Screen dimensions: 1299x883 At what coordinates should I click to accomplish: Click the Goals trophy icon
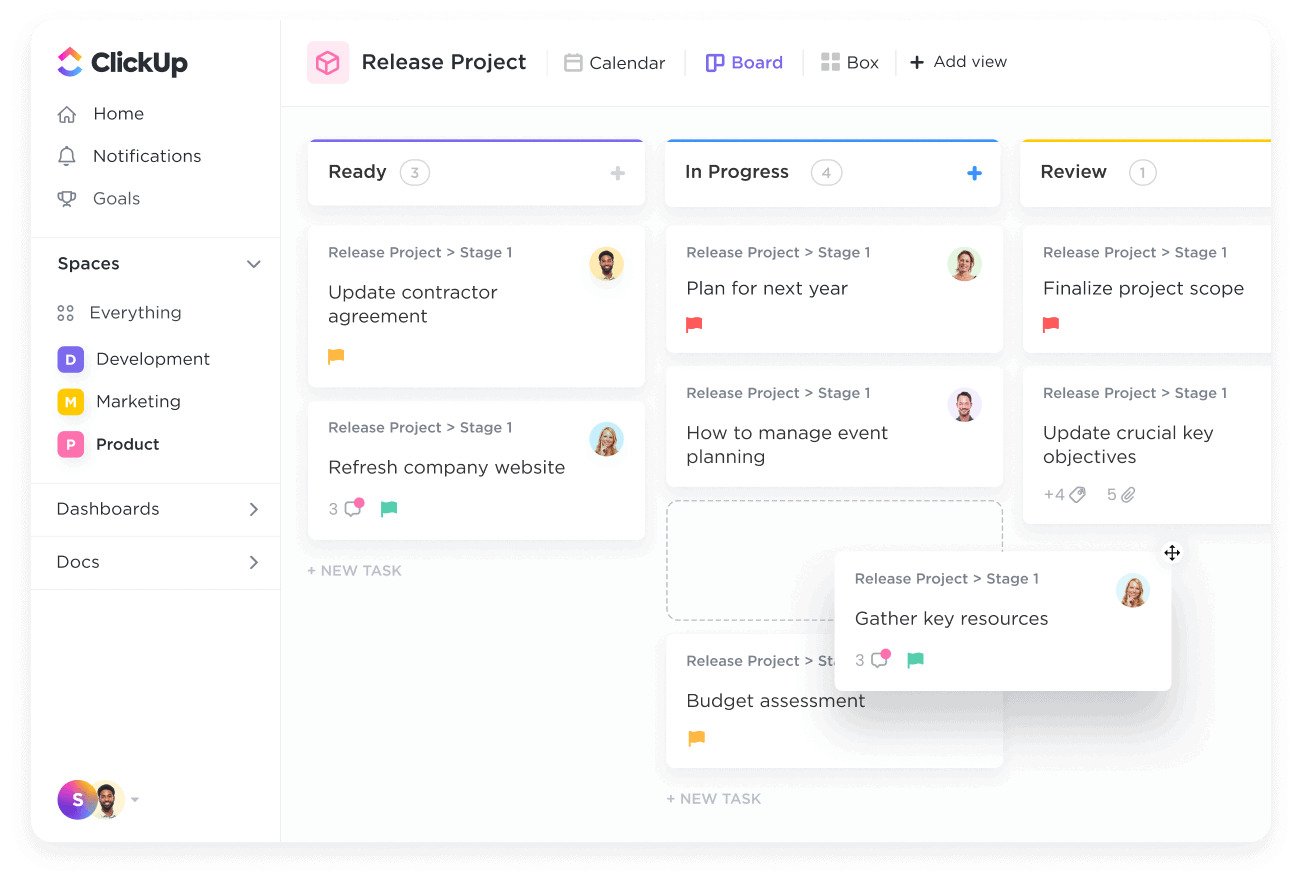pyautogui.click(x=67, y=199)
